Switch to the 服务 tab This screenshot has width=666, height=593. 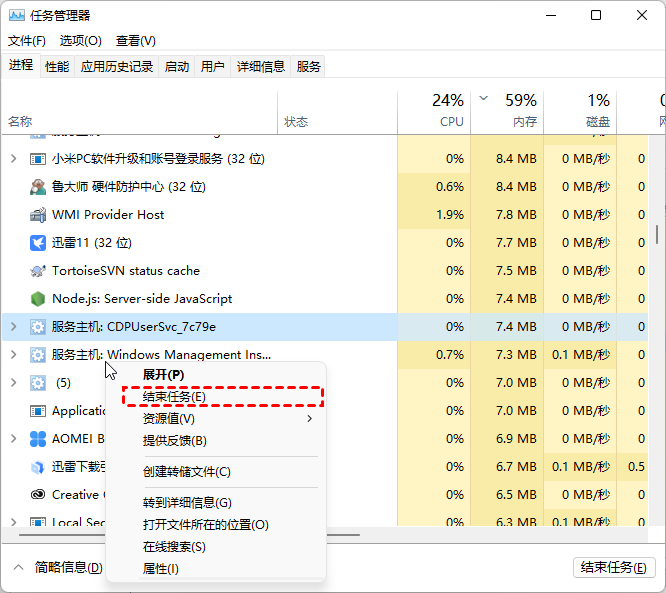click(308, 67)
